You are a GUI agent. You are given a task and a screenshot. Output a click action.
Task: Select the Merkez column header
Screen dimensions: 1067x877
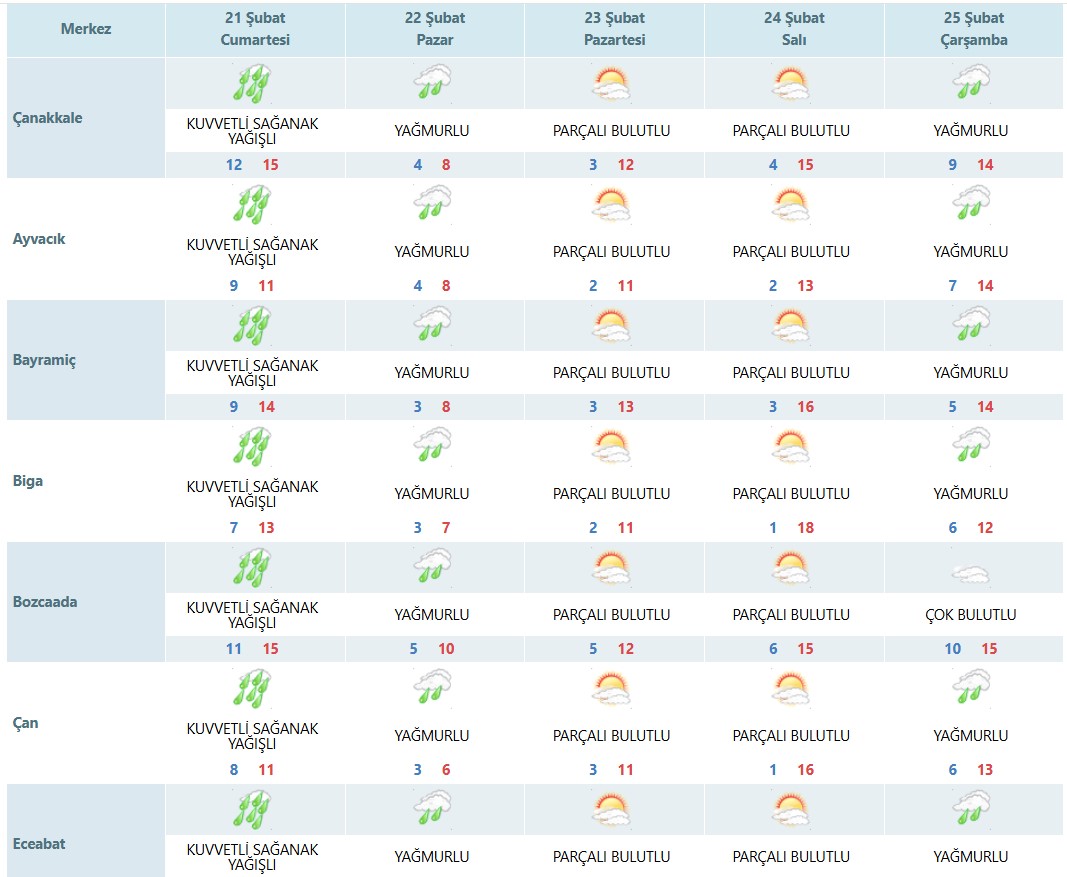tap(86, 29)
